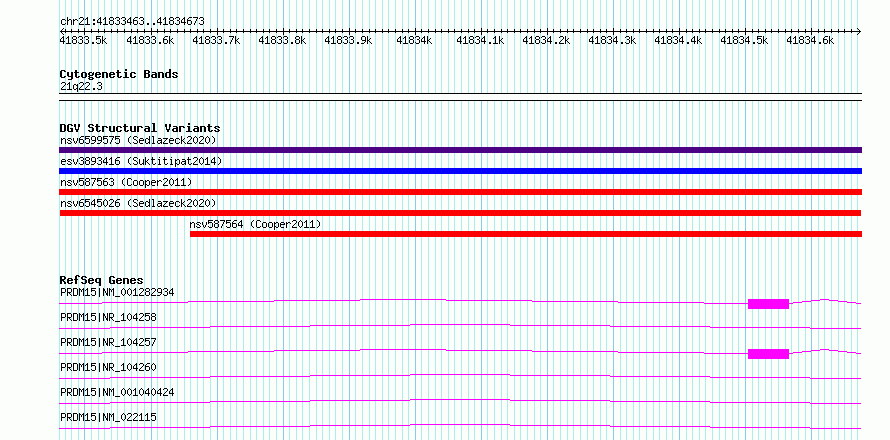
Task: Click the magenta exon block of NM_001282934
Action: coord(769,304)
